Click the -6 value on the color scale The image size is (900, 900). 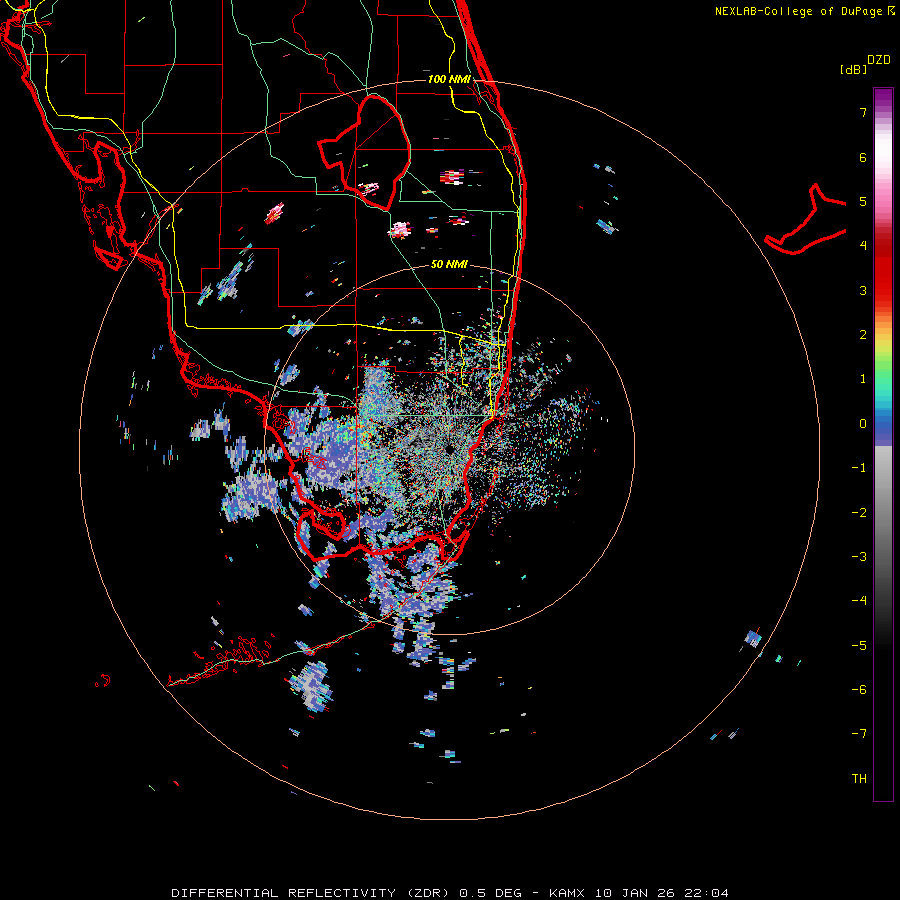859,689
